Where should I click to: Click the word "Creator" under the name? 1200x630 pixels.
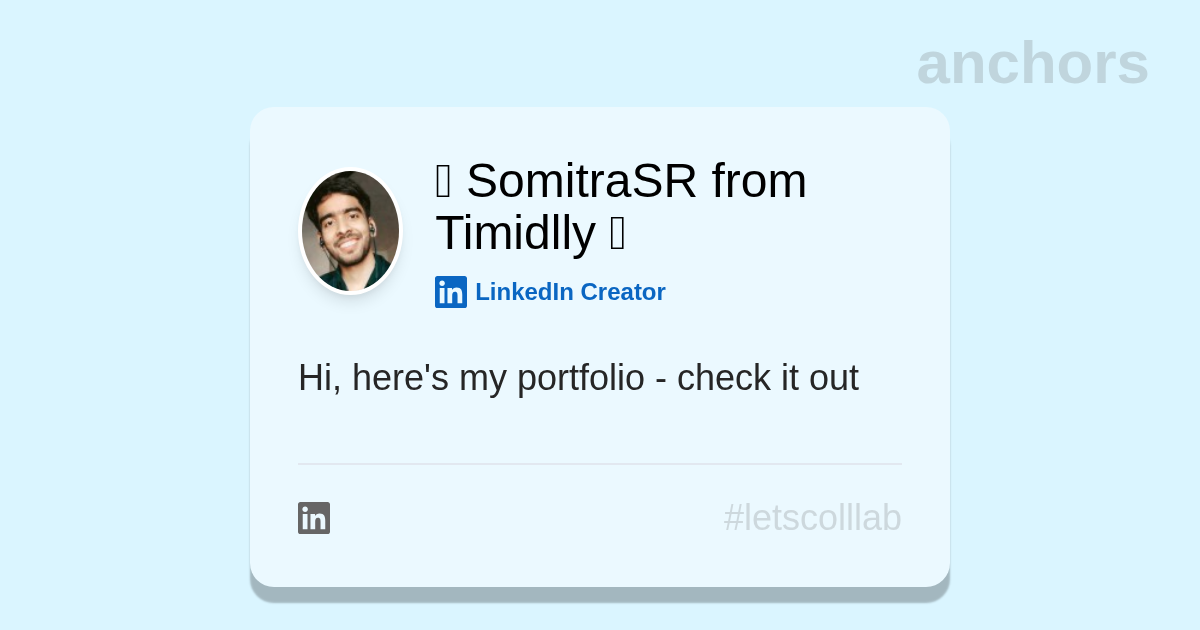click(x=623, y=292)
